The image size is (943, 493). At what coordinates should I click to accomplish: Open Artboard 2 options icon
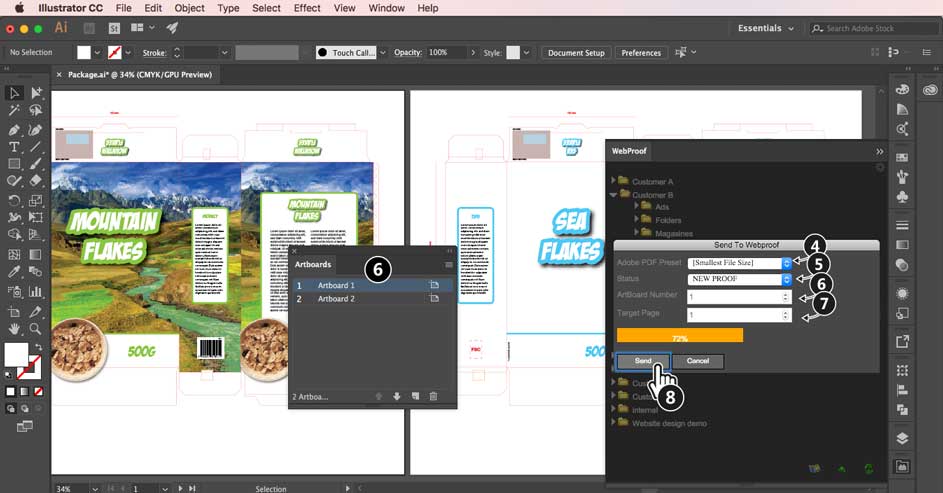click(x=434, y=299)
